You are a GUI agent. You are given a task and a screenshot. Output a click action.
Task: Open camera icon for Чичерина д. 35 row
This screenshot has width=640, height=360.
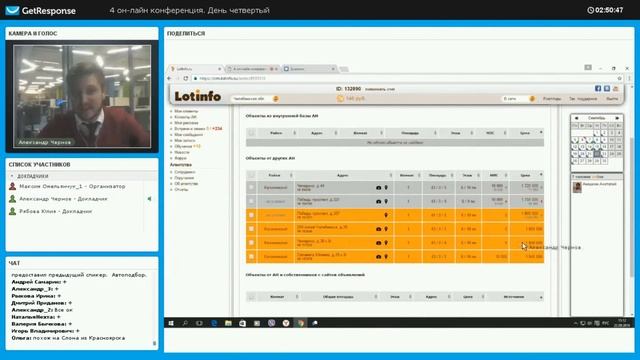378,243
